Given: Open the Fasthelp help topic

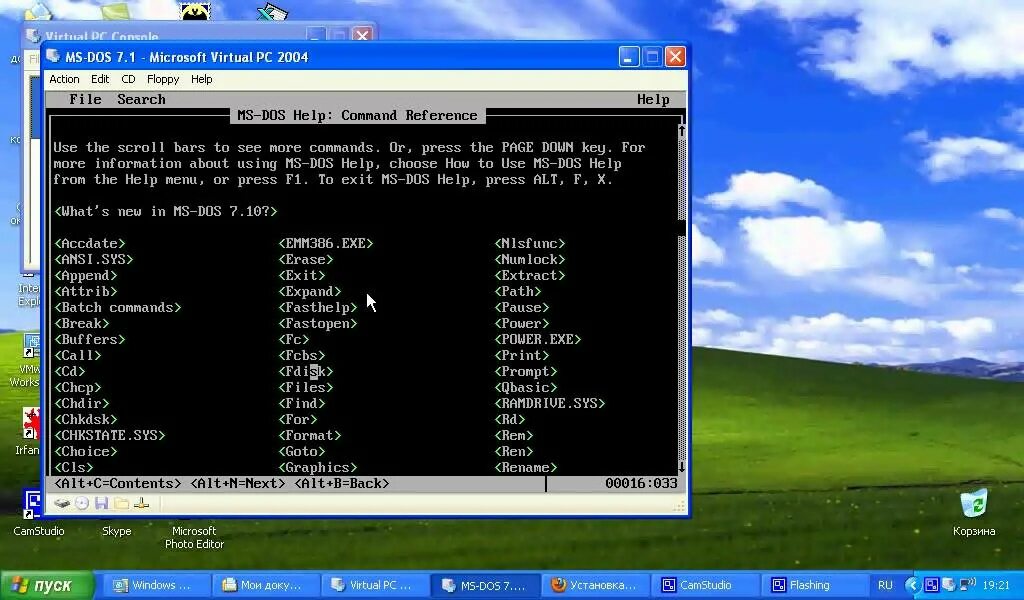Looking at the screenshot, I should pyautogui.click(x=317, y=307).
